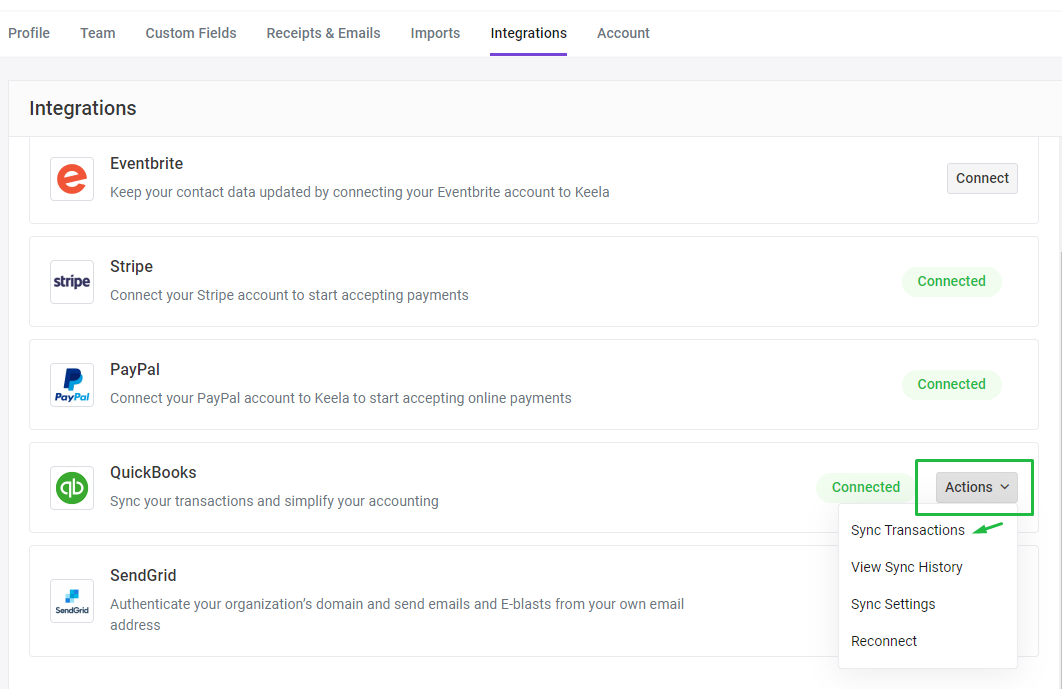
Task: Click the Stripe integration title
Action: (x=131, y=266)
